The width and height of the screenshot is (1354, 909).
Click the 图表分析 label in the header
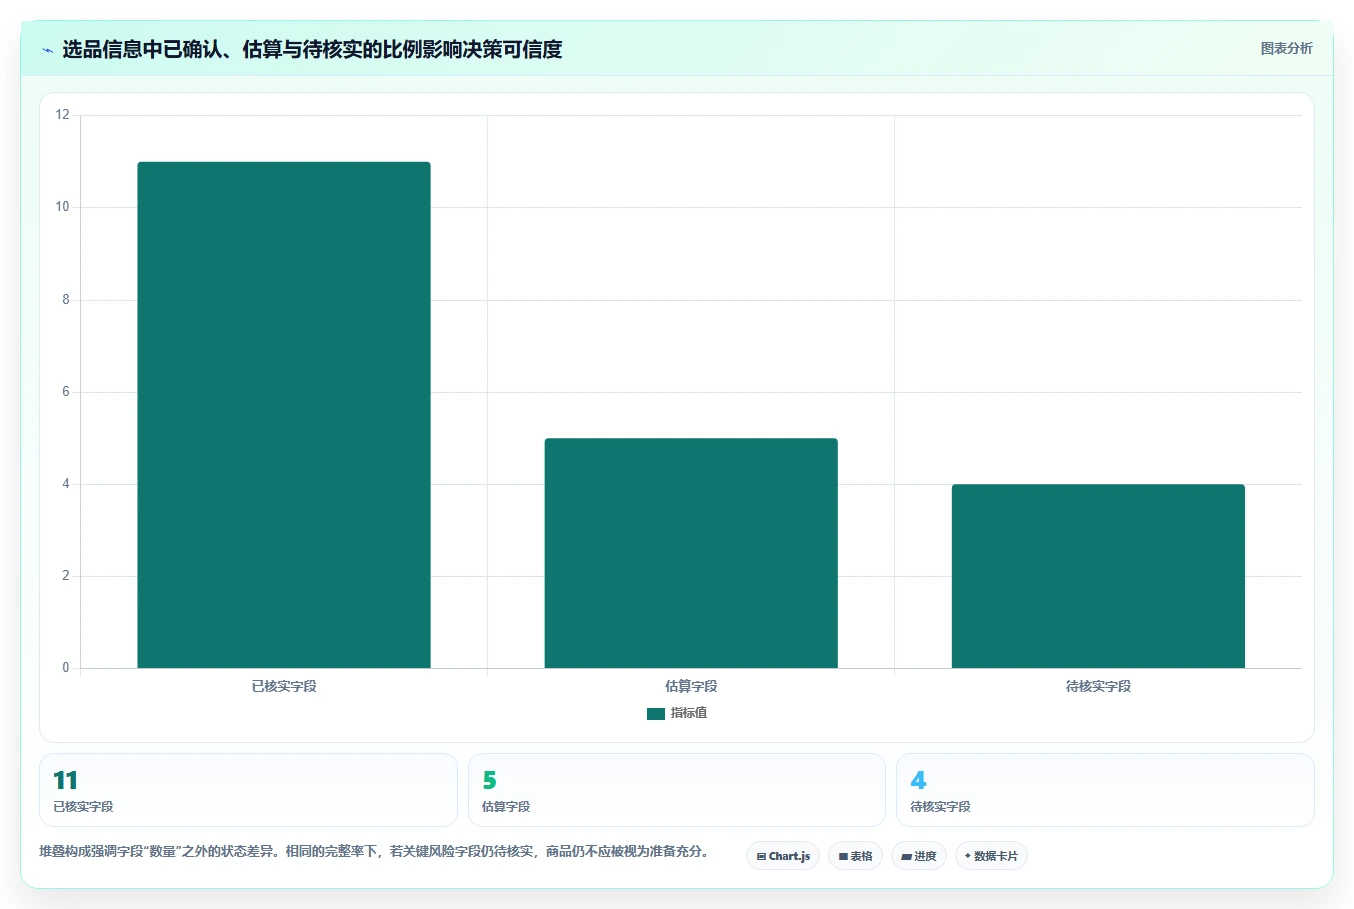[1286, 48]
